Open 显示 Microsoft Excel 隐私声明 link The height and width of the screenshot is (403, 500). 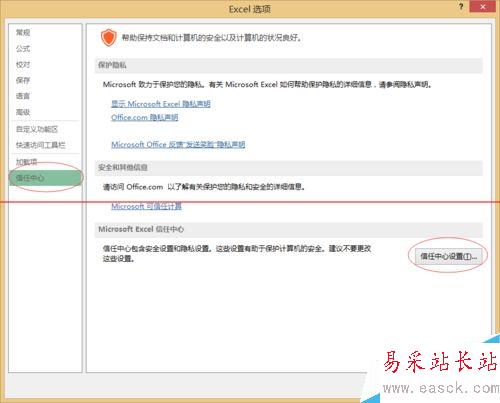coord(161,104)
